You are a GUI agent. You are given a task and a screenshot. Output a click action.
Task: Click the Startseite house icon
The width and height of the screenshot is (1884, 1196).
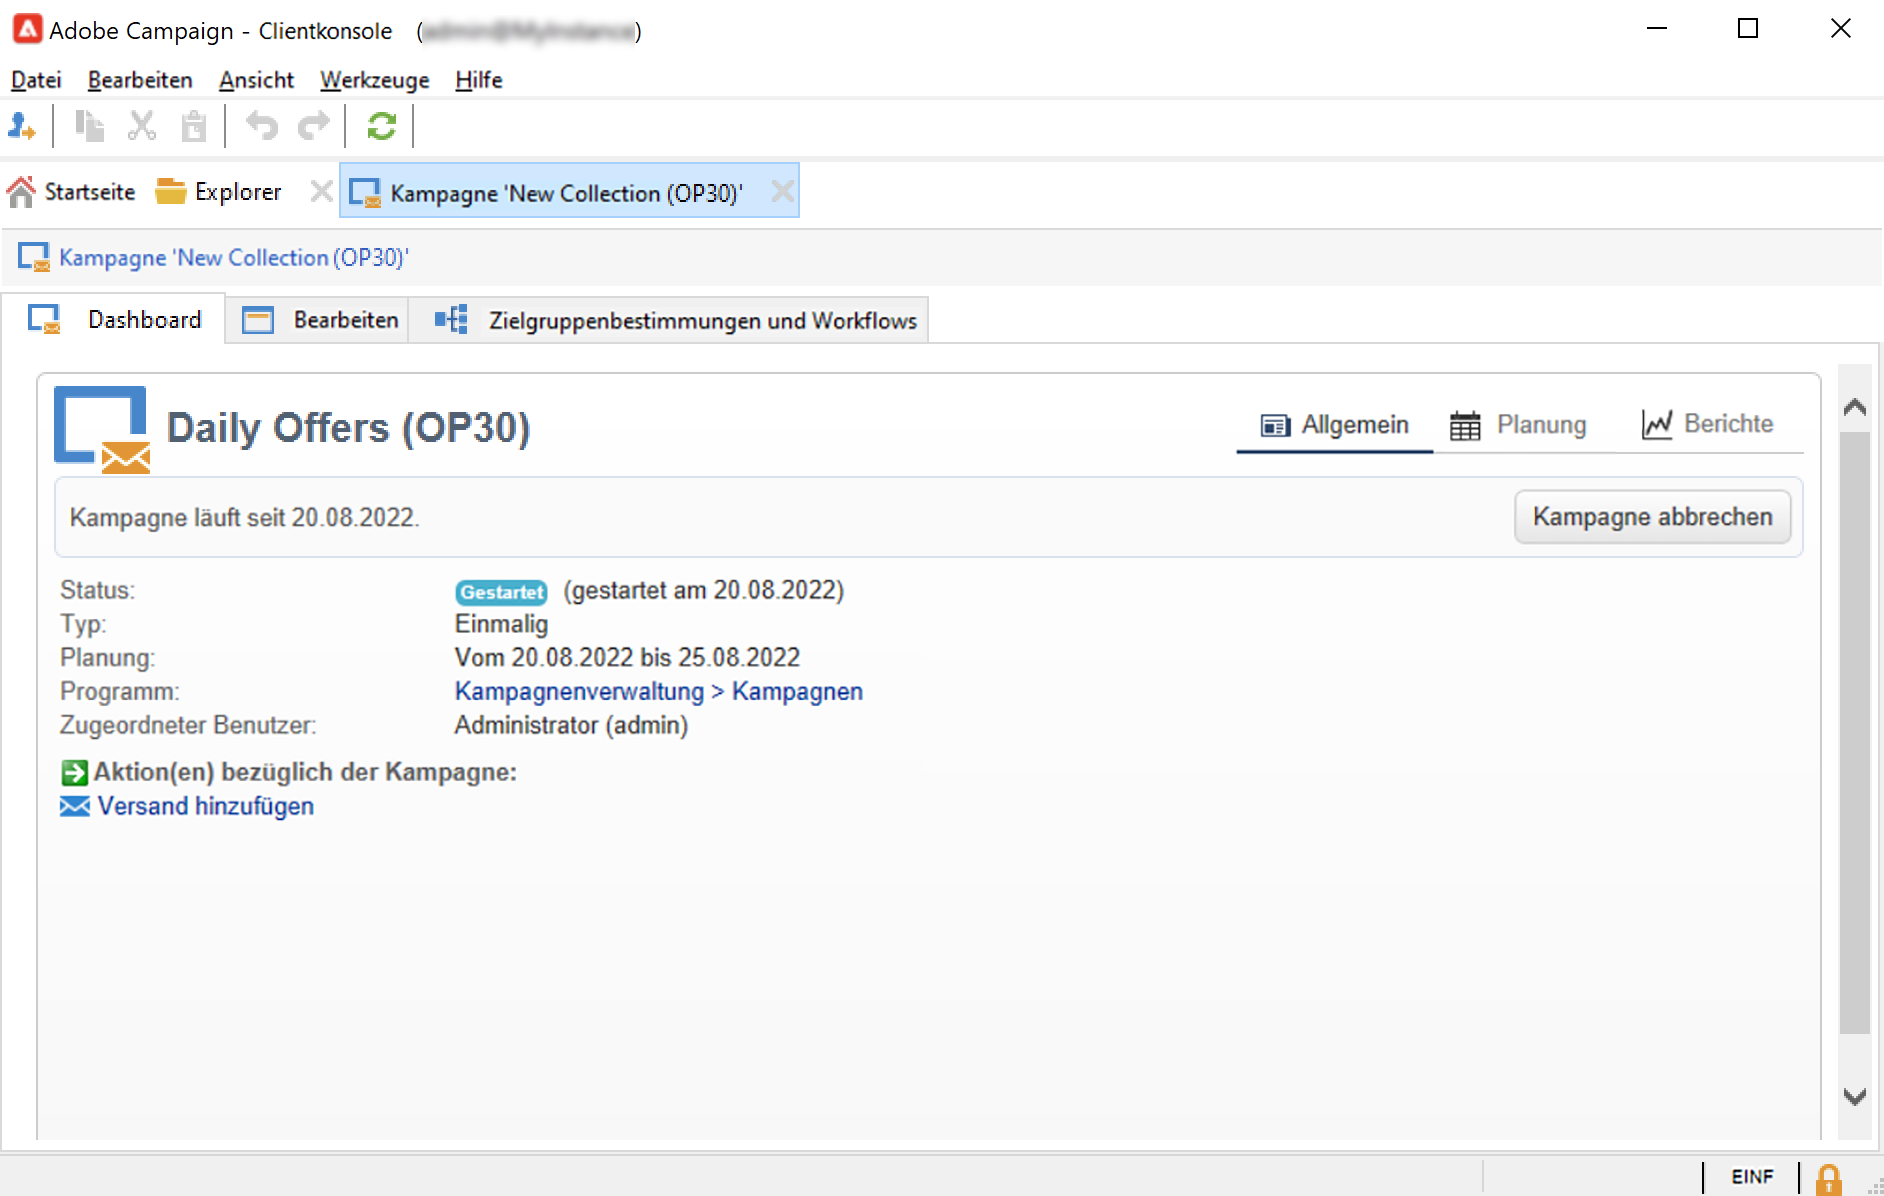coord(21,191)
